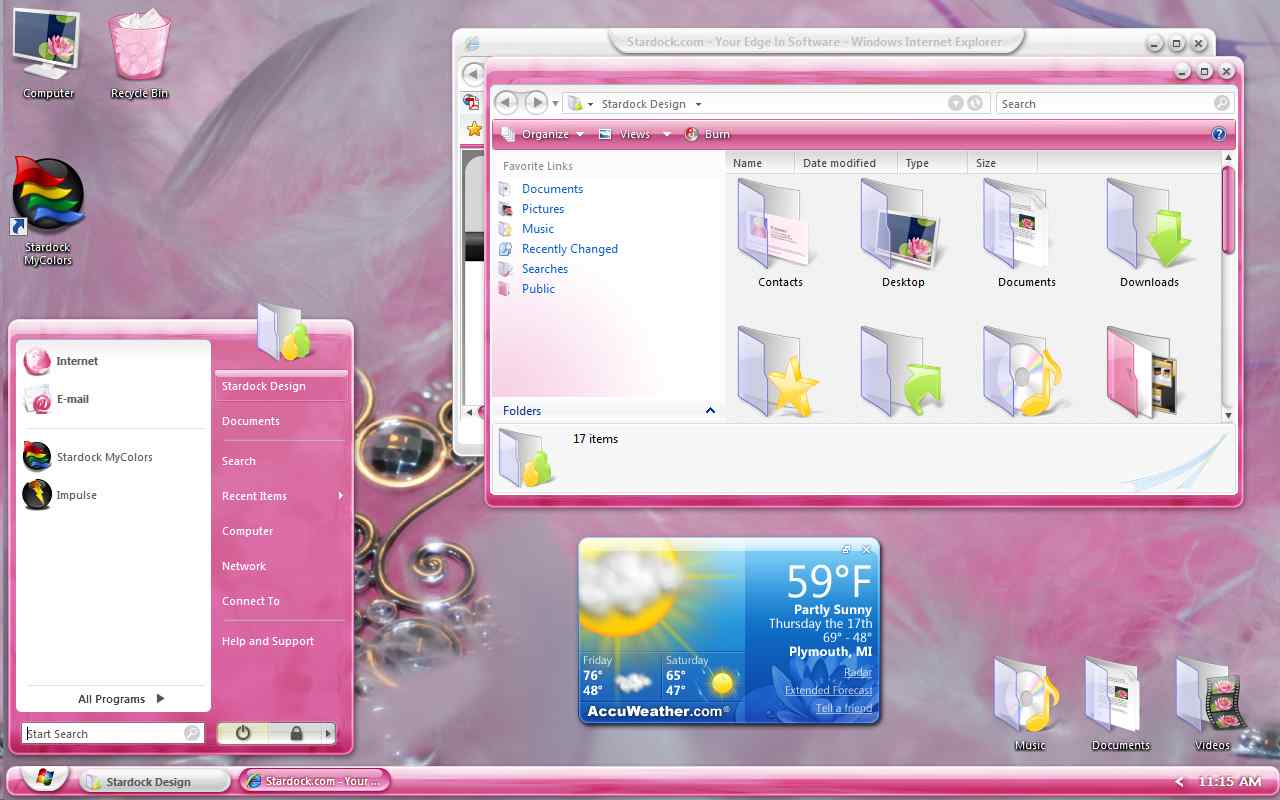
Task: Open the recent pages dropdown arrow
Action: tap(556, 104)
